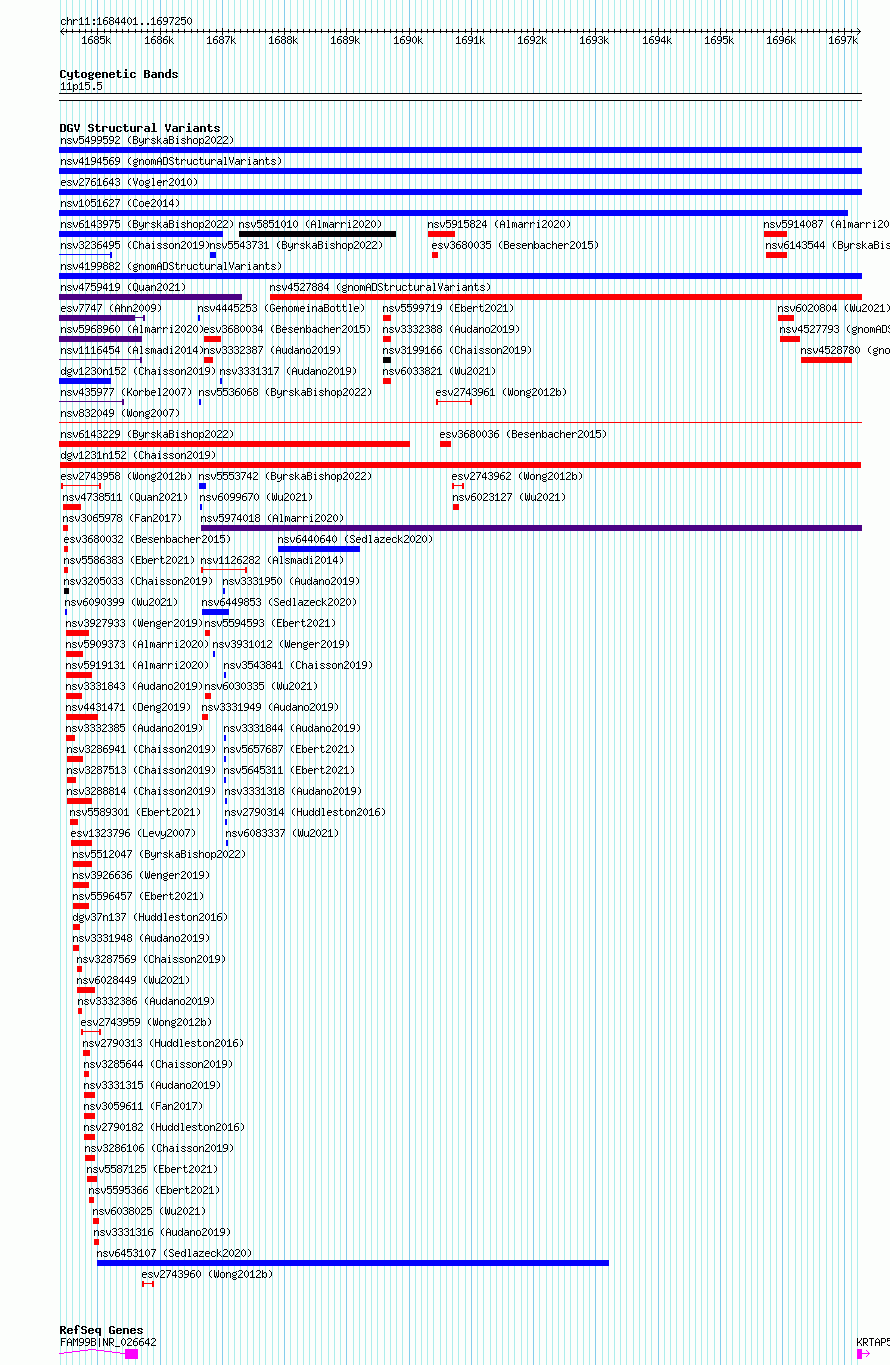
Task: Click label nsv6453107 (Sedlazeck2020)
Action: (174, 1254)
